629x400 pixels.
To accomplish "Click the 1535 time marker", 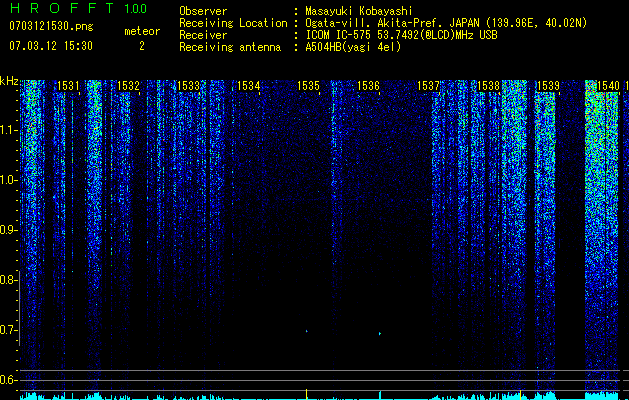I will pyautogui.click(x=308, y=86).
